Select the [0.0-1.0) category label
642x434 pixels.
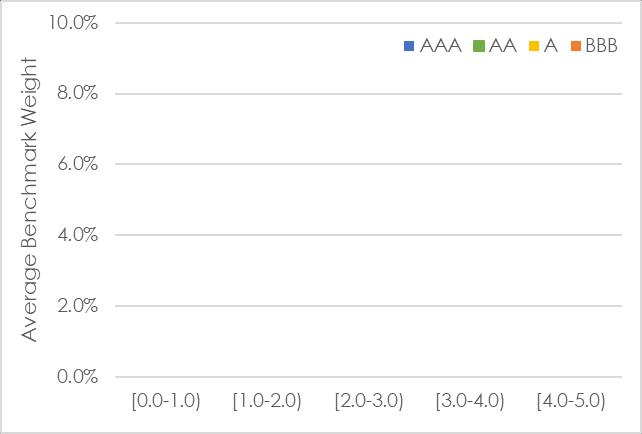point(166,401)
